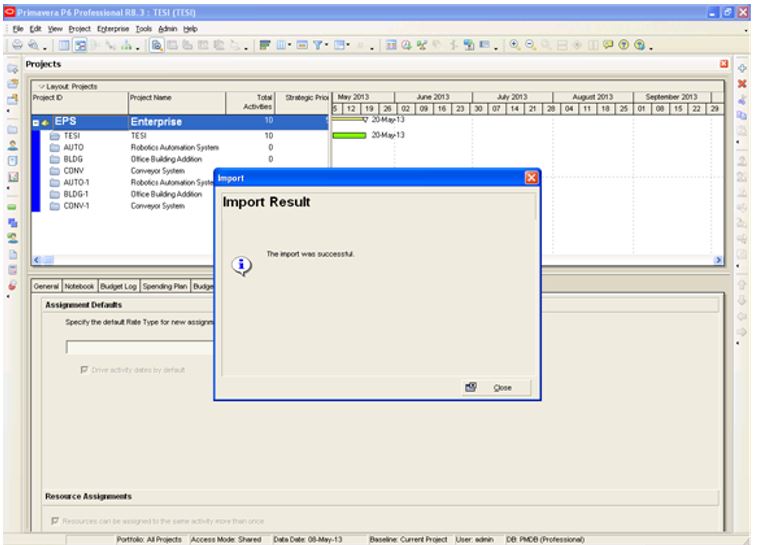This screenshot has width=759, height=545.
Task: Collapse the EPS Enterprise tree node
Action: (37, 122)
